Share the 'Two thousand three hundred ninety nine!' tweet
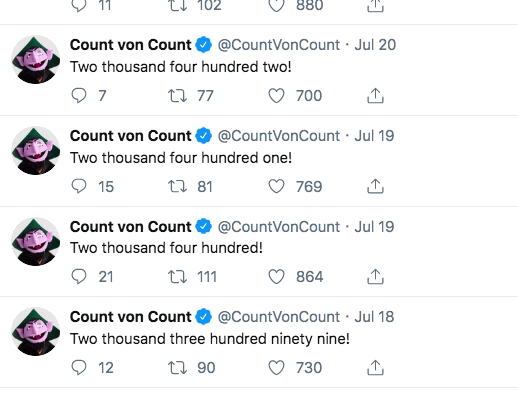The image size is (518, 396). [375, 367]
